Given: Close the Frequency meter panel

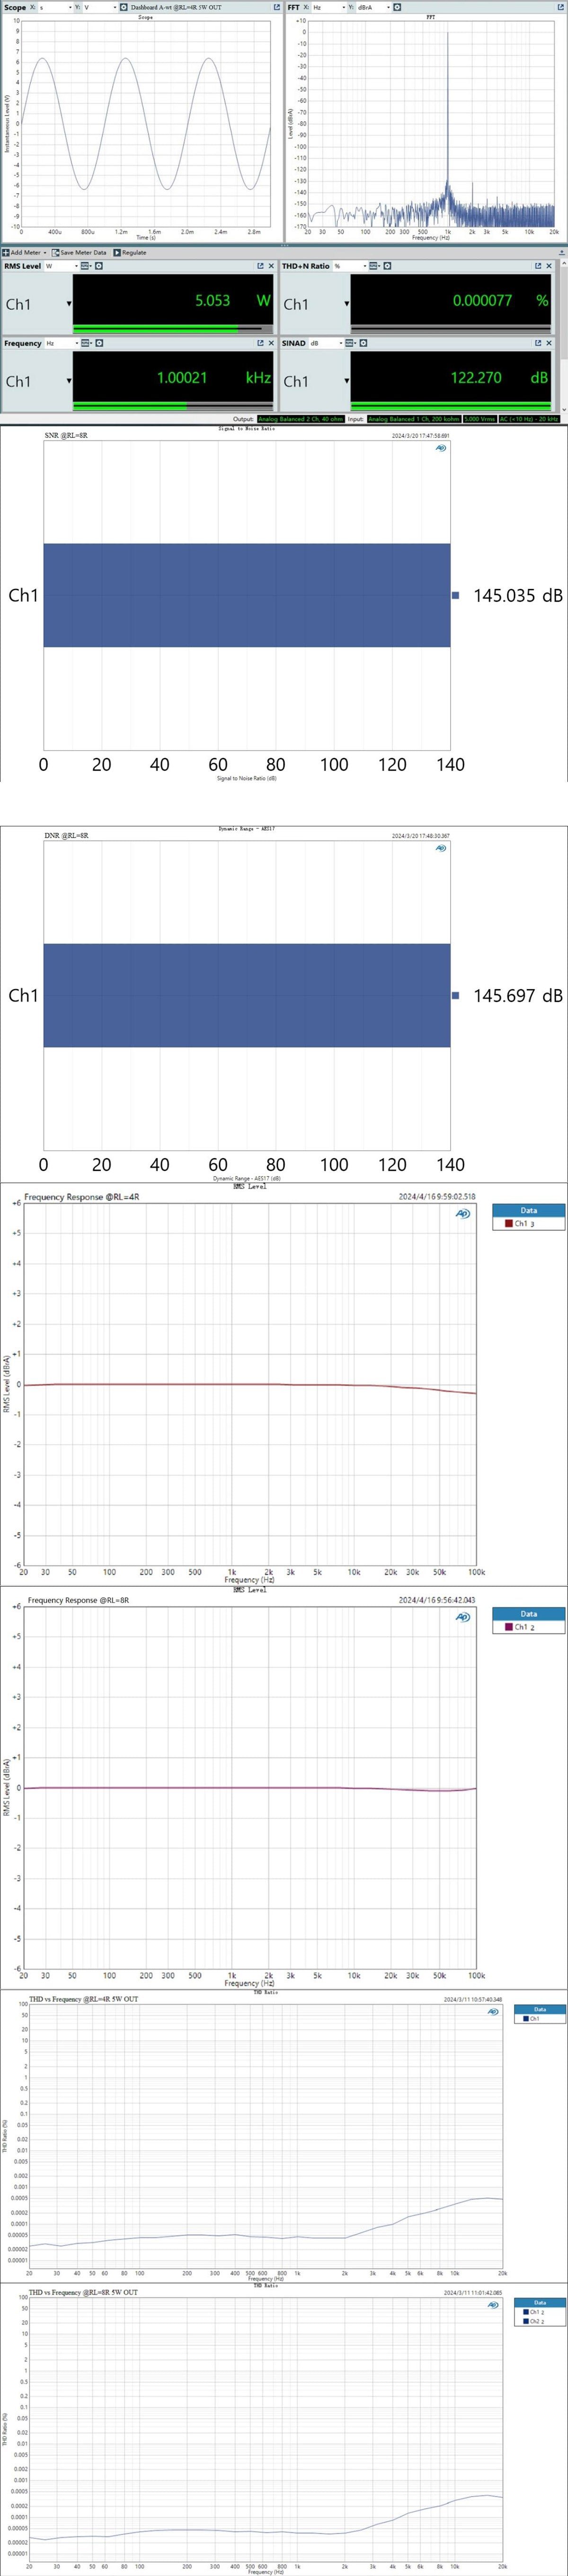Looking at the screenshot, I should 271,343.
